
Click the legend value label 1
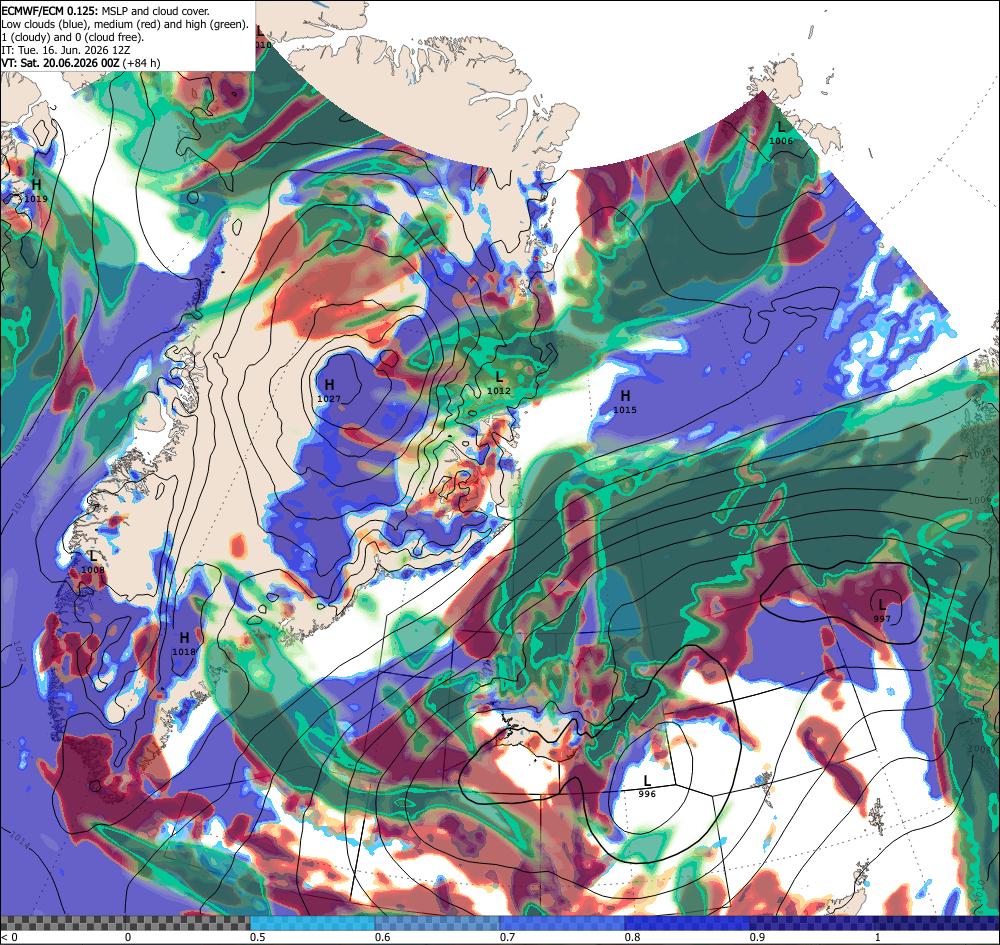click(x=879, y=937)
